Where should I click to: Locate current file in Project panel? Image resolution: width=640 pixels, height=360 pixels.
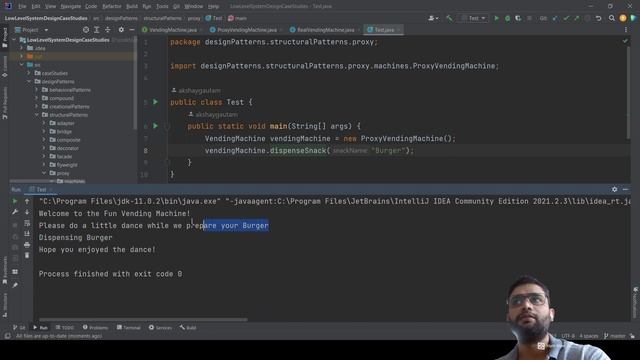pyautogui.click(x=86, y=30)
